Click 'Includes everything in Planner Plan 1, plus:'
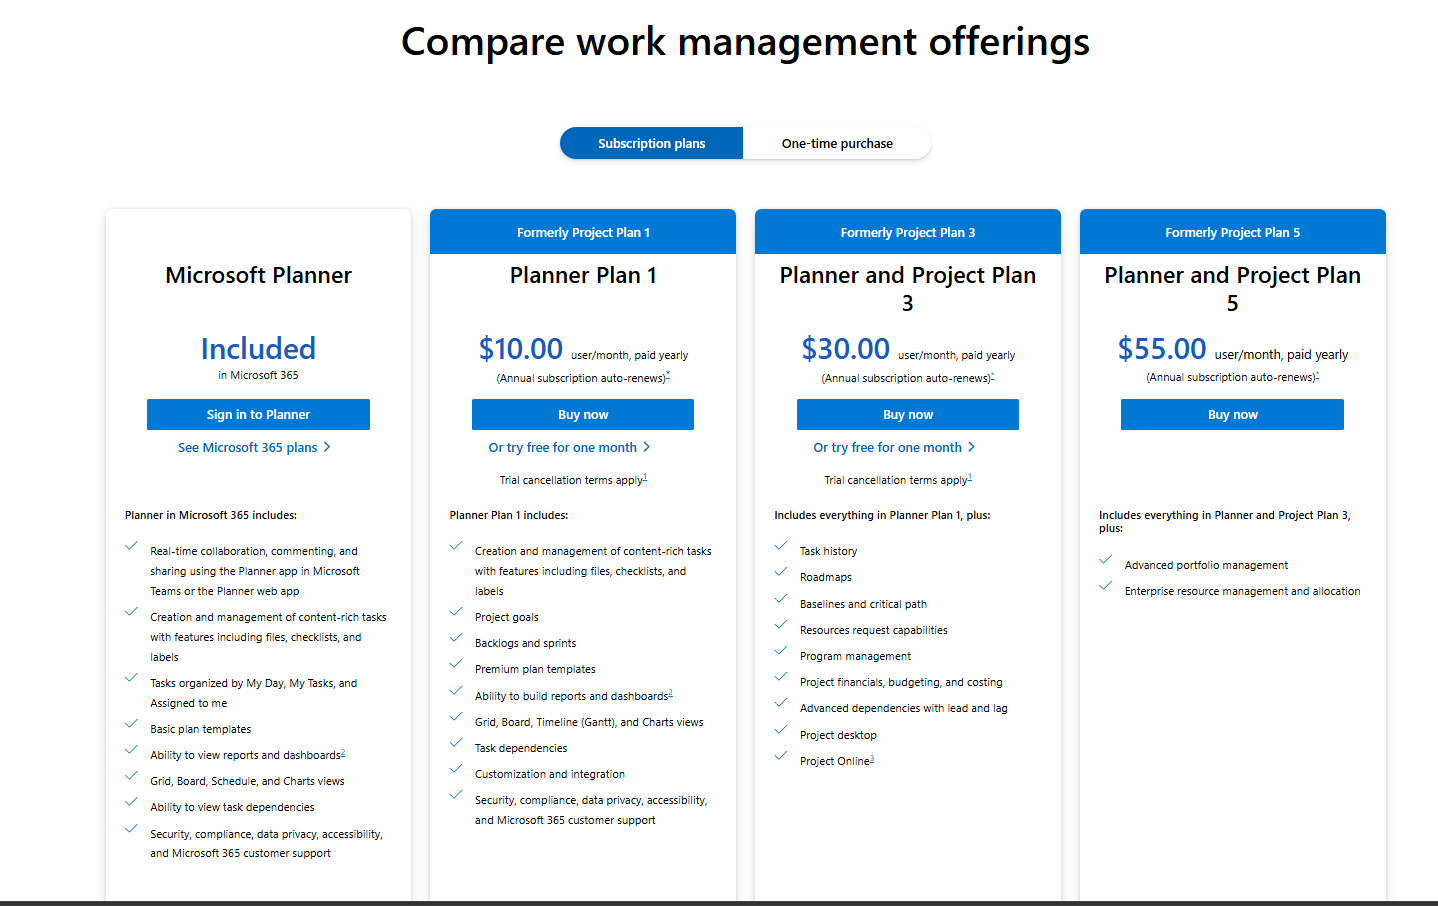The image size is (1438, 906). [882, 515]
